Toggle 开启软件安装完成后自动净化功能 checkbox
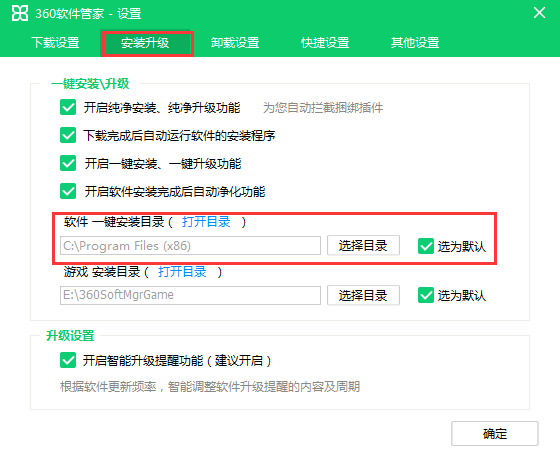This screenshot has width=560, height=460. (x=68, y=191)
